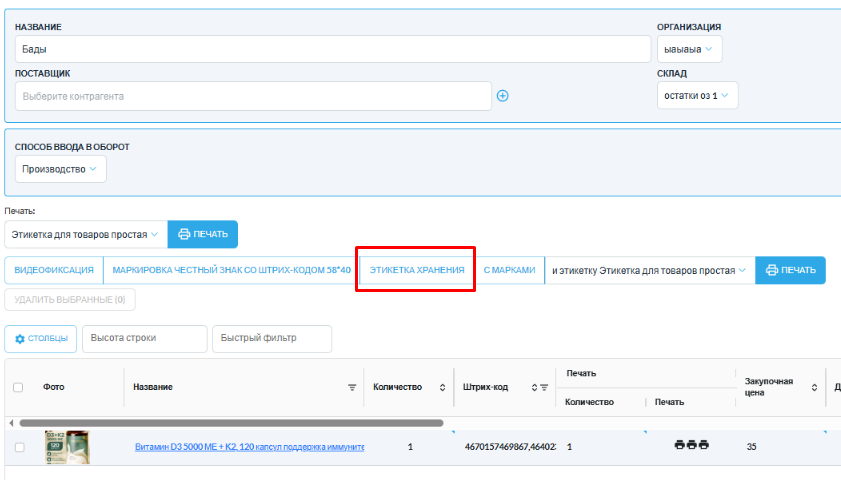
Task: Click the Быстрый фильтр input field
Action: [x=271, y=338]
